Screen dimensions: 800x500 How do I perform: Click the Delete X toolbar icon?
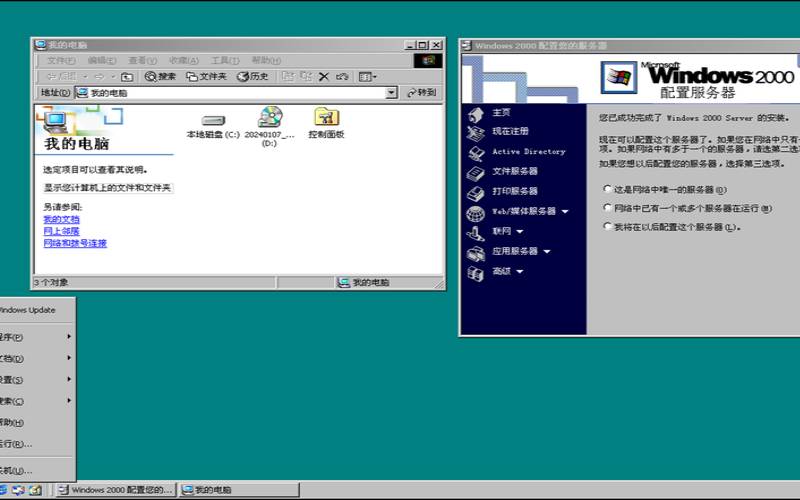coord(323,77)
